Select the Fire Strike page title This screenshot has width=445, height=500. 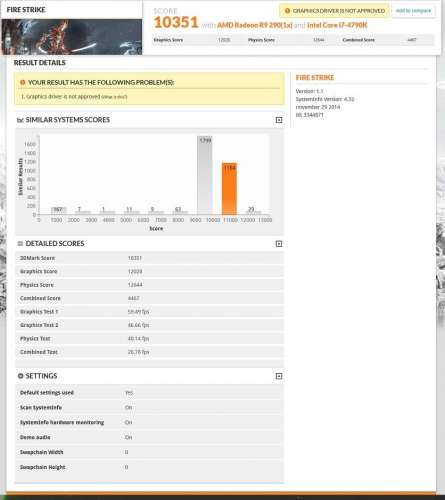click(26, 10)
